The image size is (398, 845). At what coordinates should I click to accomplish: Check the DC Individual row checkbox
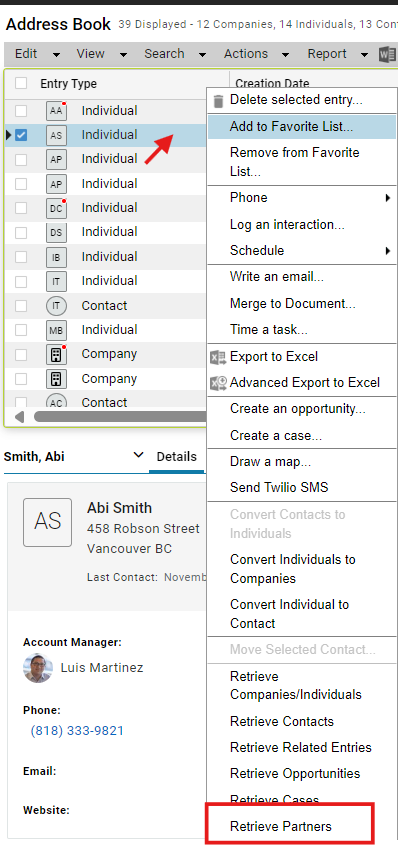21,208
